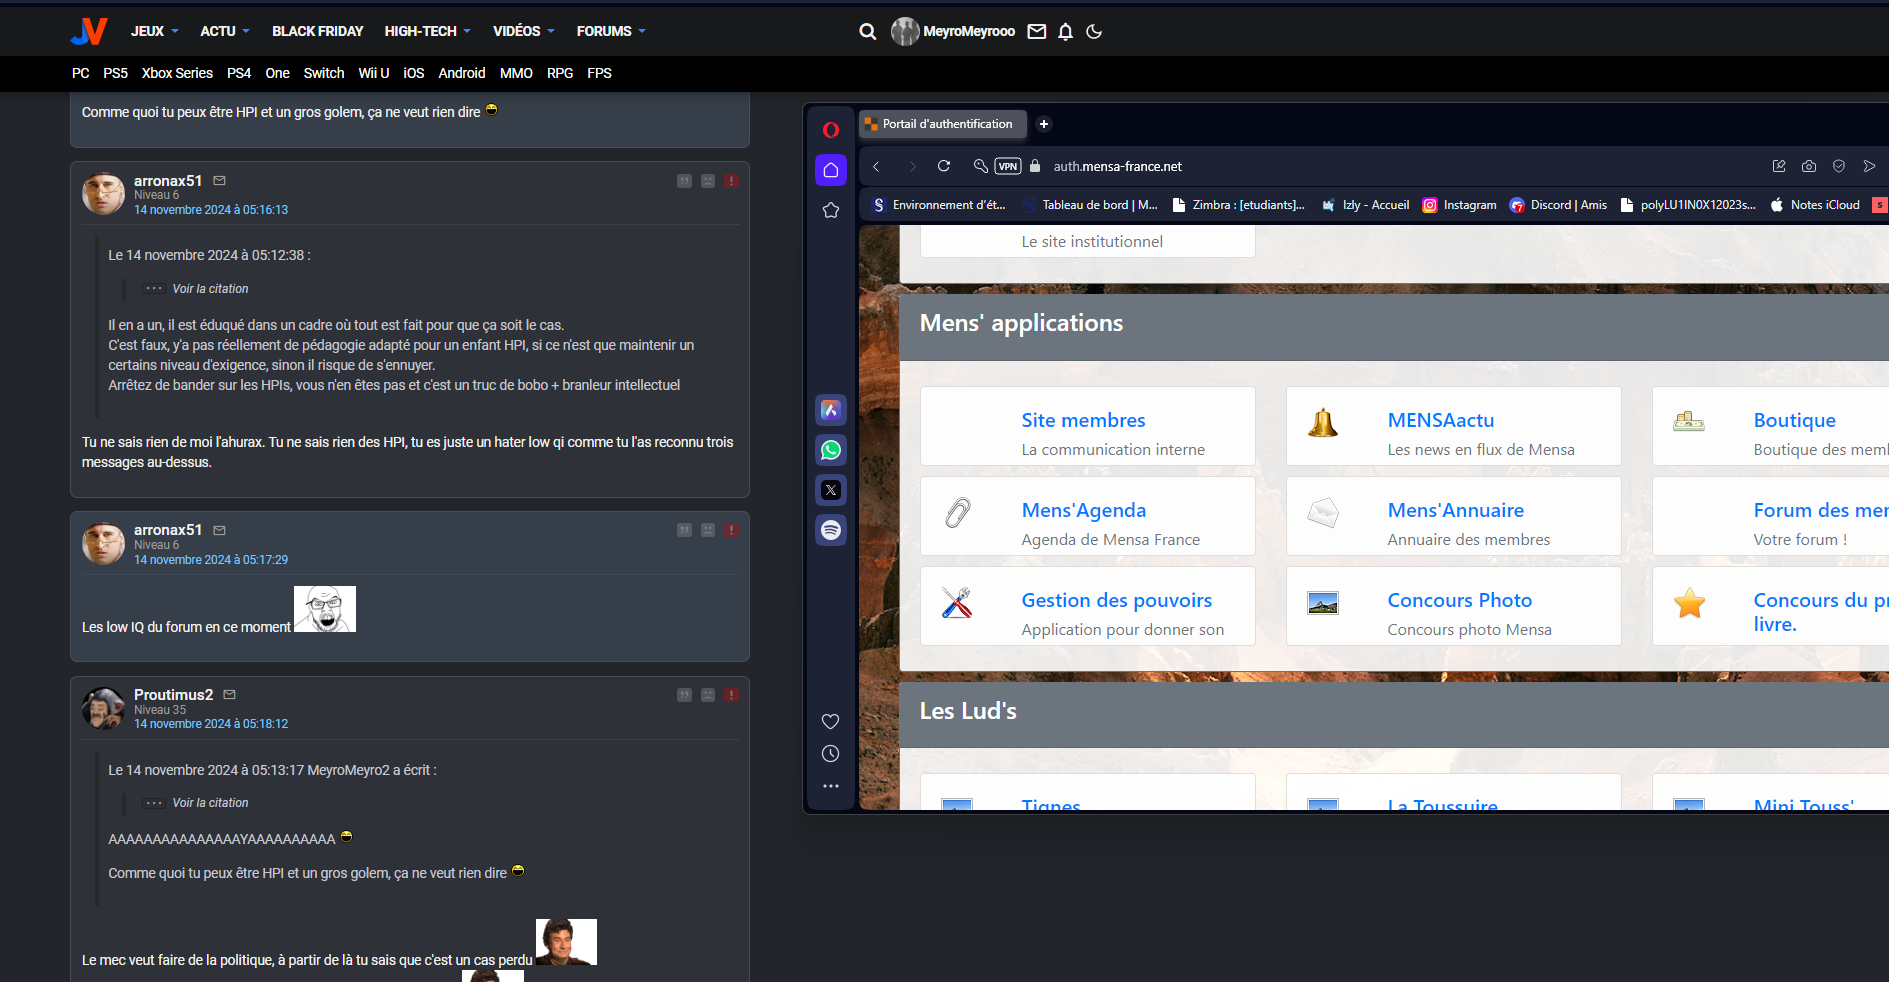Open the site search magnifier icon
The height and width of the screenshot is (982, 1889).
click(x=868, y=32)
